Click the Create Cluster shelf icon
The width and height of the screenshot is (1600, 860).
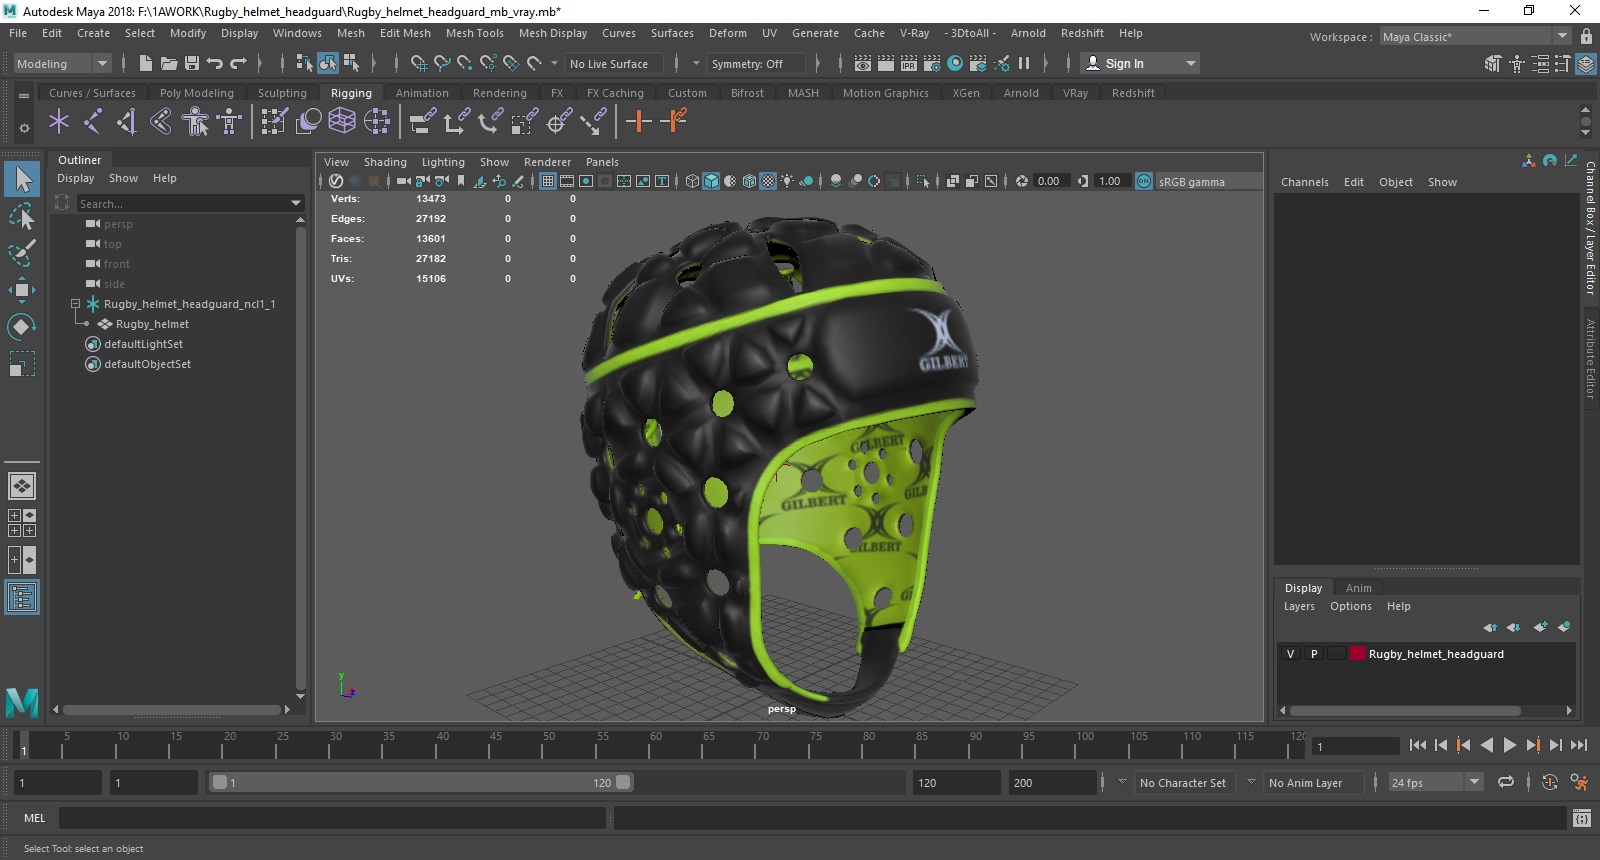377,122
